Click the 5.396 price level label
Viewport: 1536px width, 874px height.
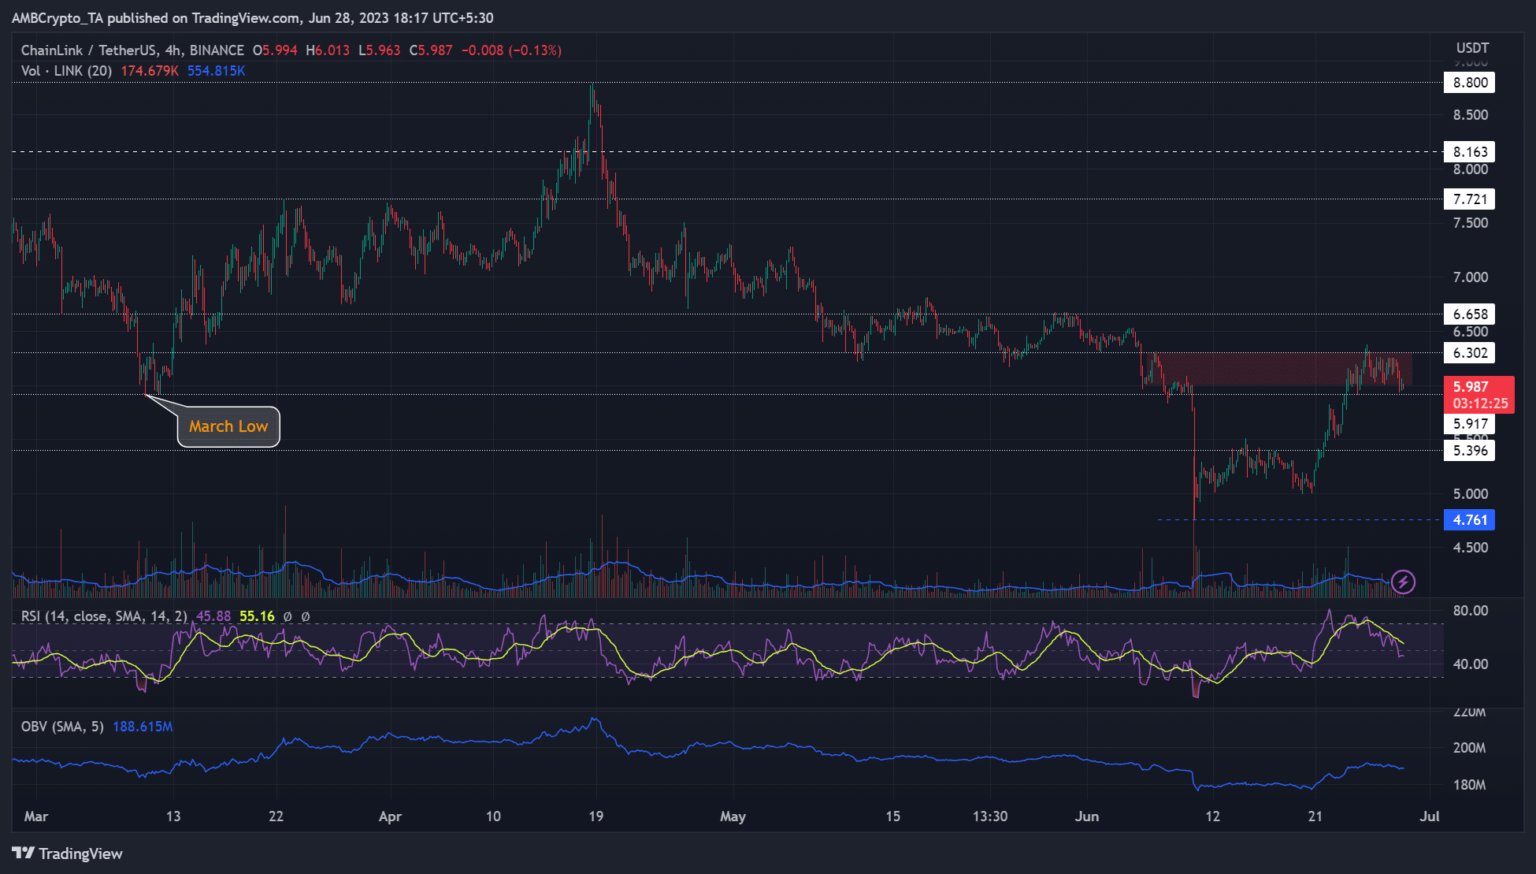point(1469,451)
